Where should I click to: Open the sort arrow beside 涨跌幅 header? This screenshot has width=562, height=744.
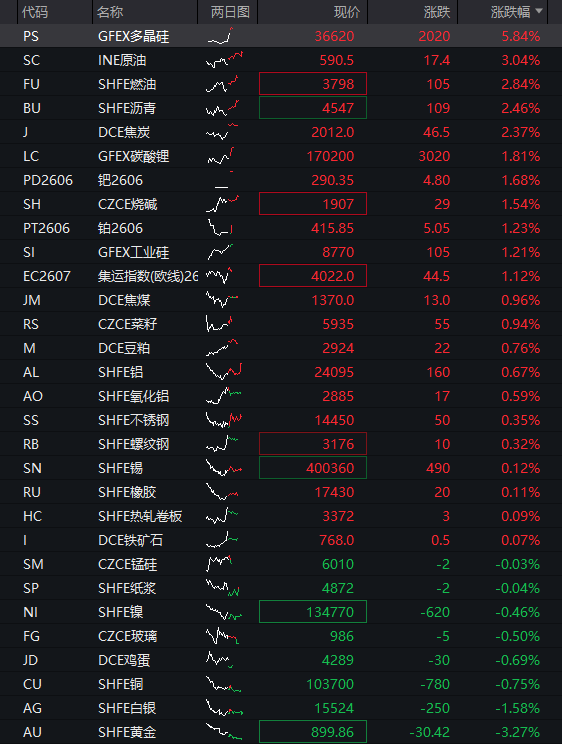(x=539, y=11)
